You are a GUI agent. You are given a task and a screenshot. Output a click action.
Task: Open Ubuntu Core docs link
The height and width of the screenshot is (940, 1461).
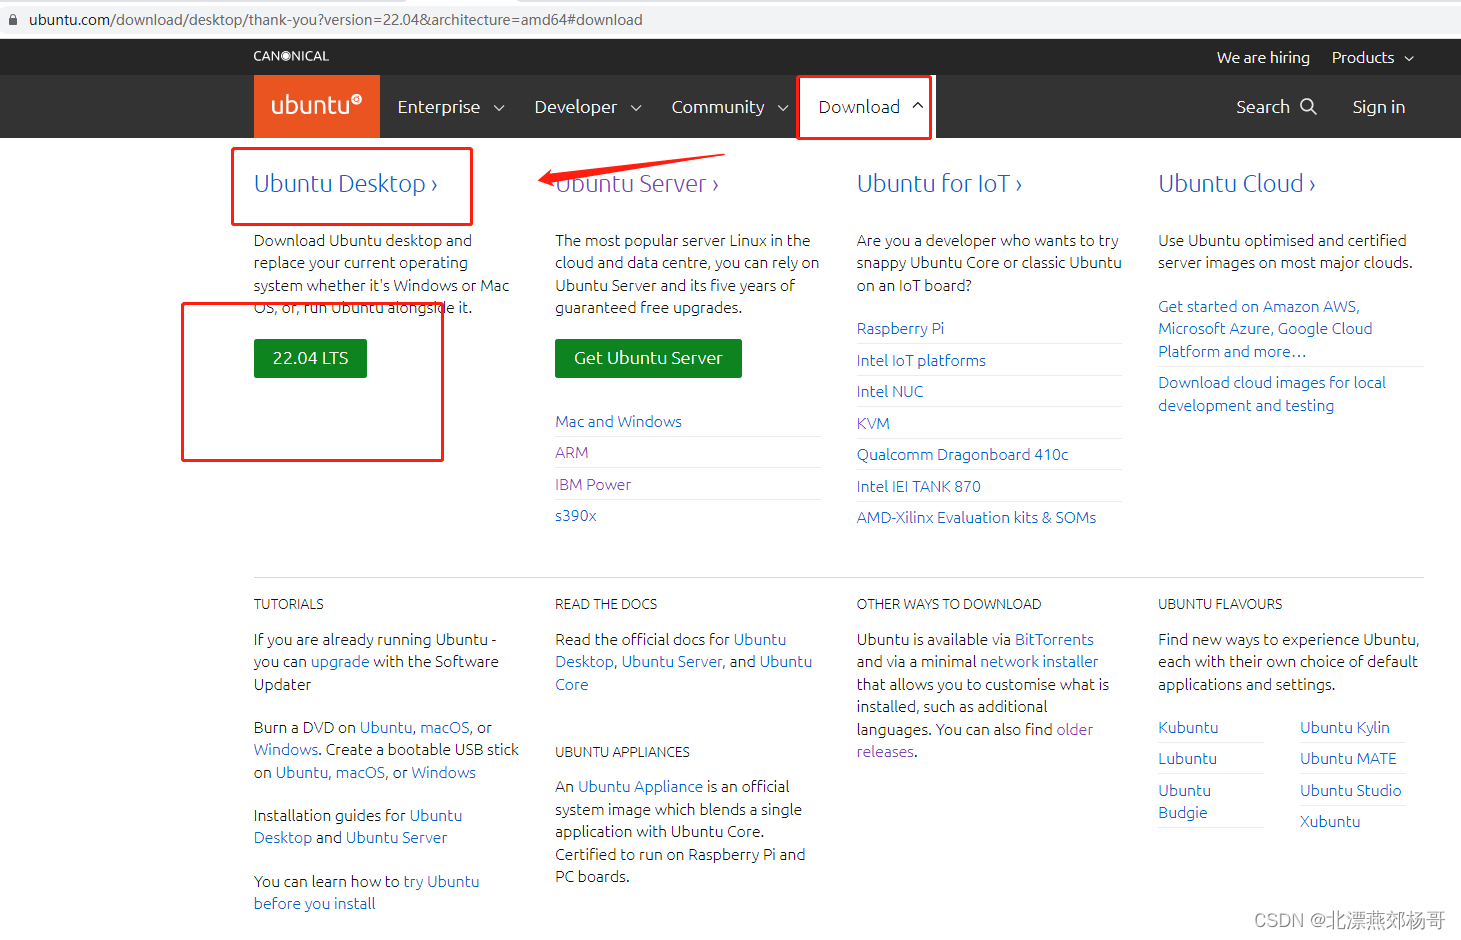pos(683,673)
